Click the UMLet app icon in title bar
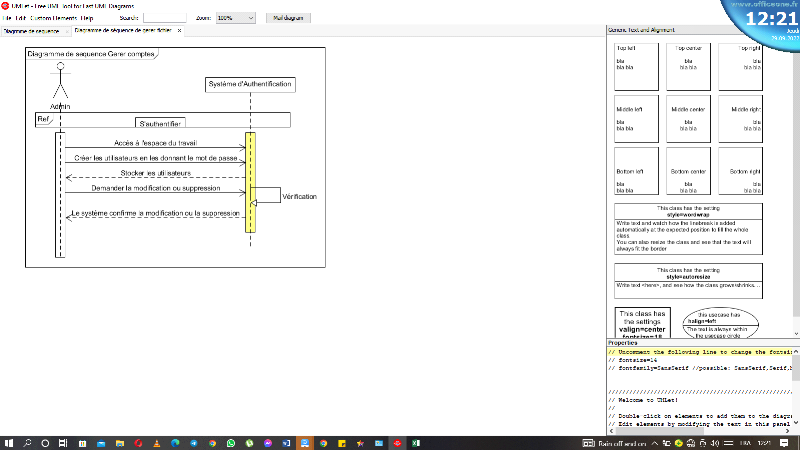Image resolution: width=800 pixels, height=450 pixels. [x=5, y=5]
